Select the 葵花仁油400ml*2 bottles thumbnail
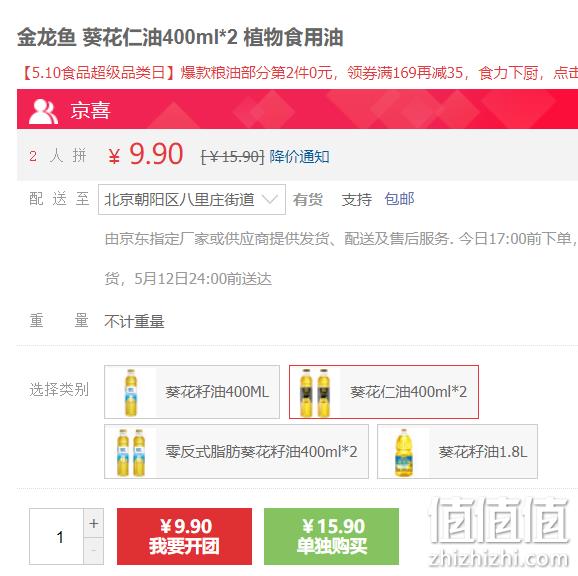 [x=315, y=392]
